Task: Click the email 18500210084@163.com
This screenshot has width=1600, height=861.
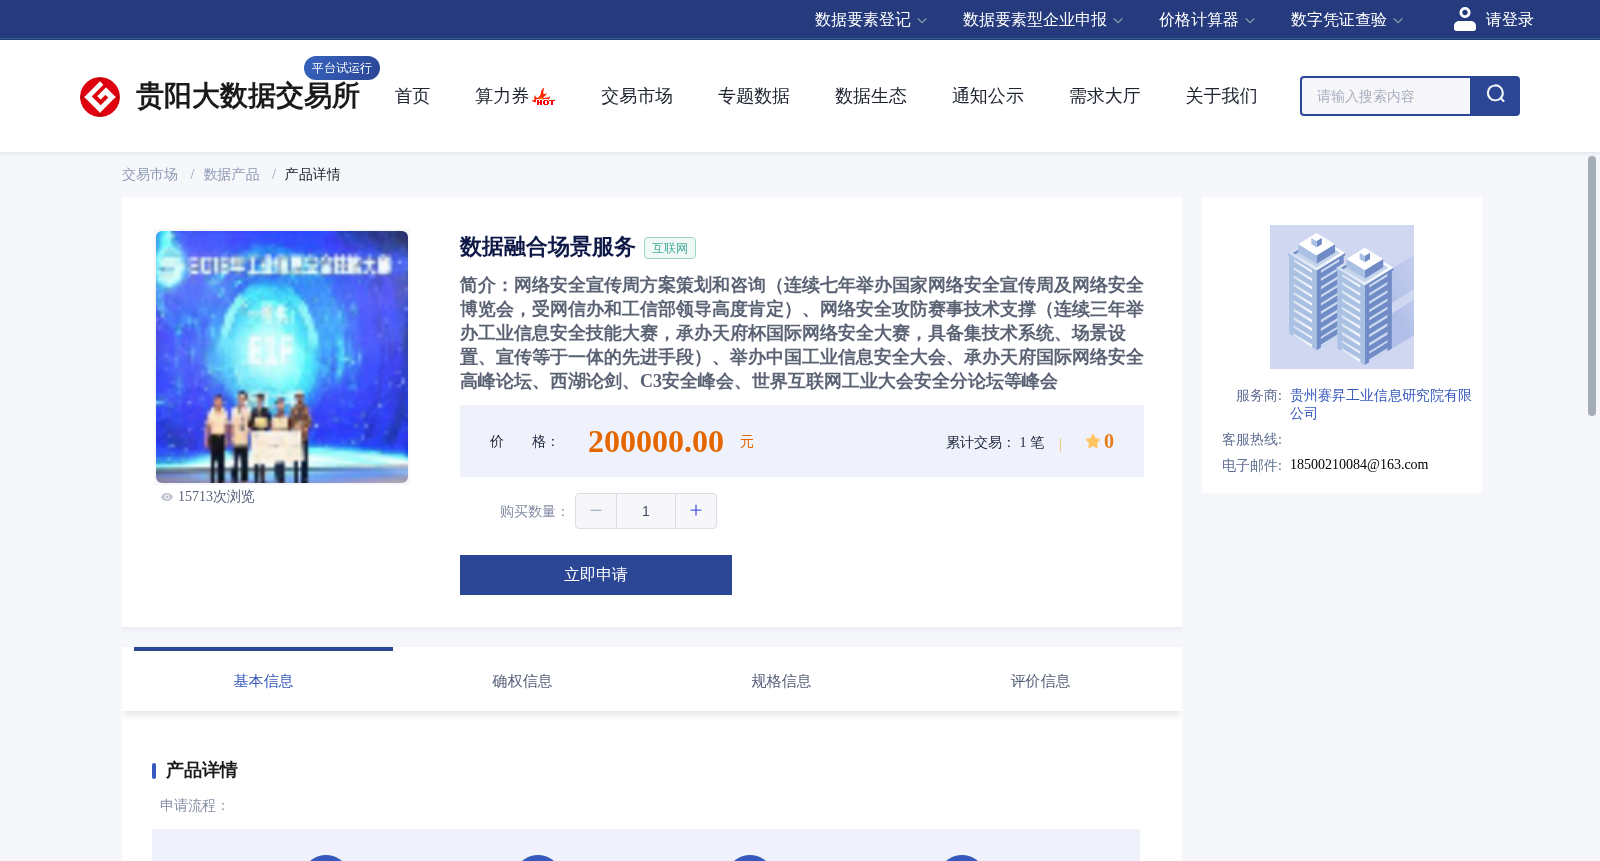Action: [1359, 464]
